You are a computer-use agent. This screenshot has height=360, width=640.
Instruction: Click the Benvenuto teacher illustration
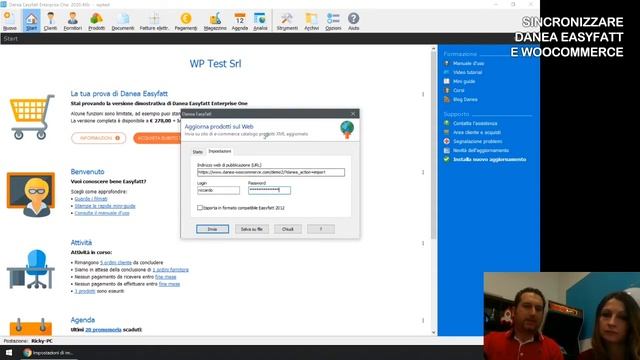(x=31, y=194)
